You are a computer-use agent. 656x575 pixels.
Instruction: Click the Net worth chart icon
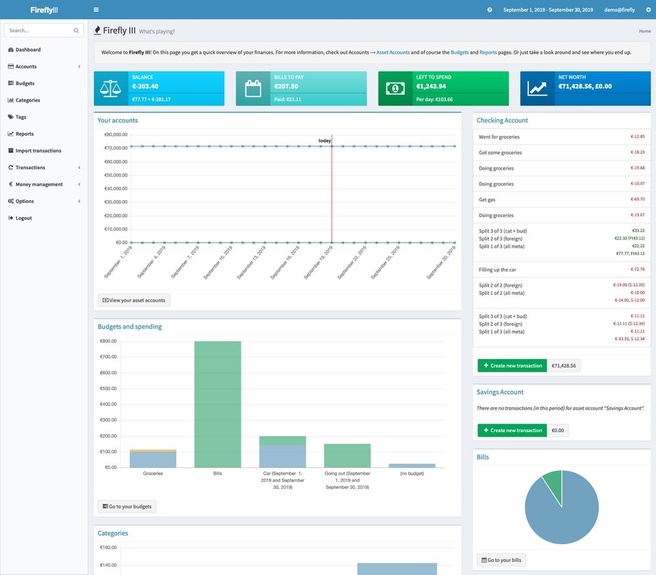537,89
